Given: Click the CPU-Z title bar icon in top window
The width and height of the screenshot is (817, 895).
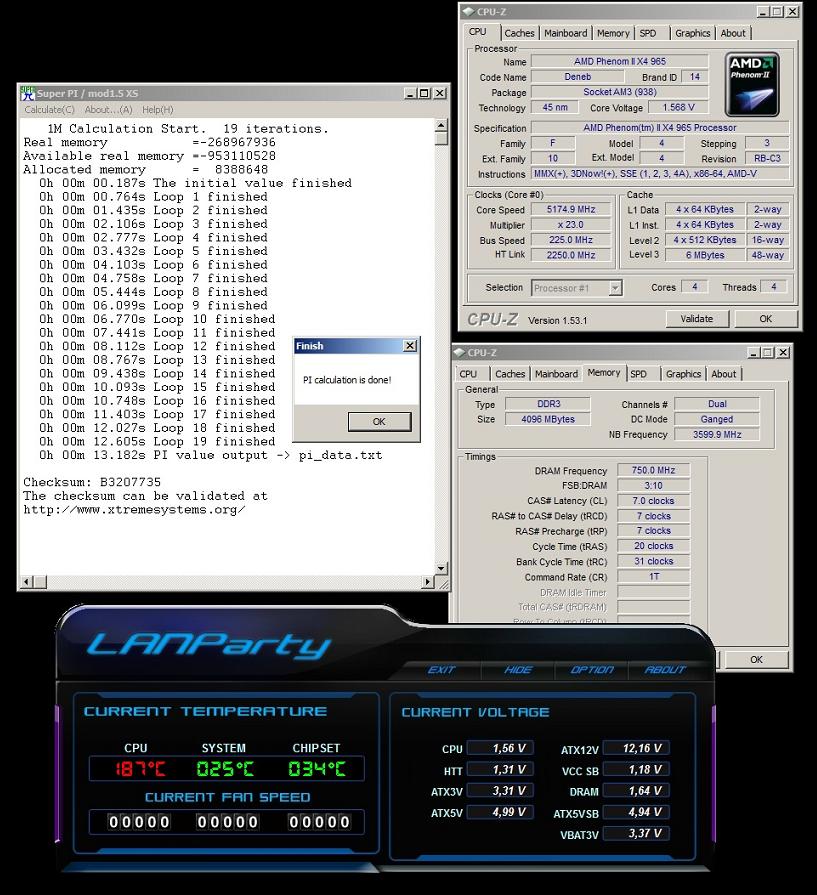Looking at the screenshot, I should click(469, 11).
